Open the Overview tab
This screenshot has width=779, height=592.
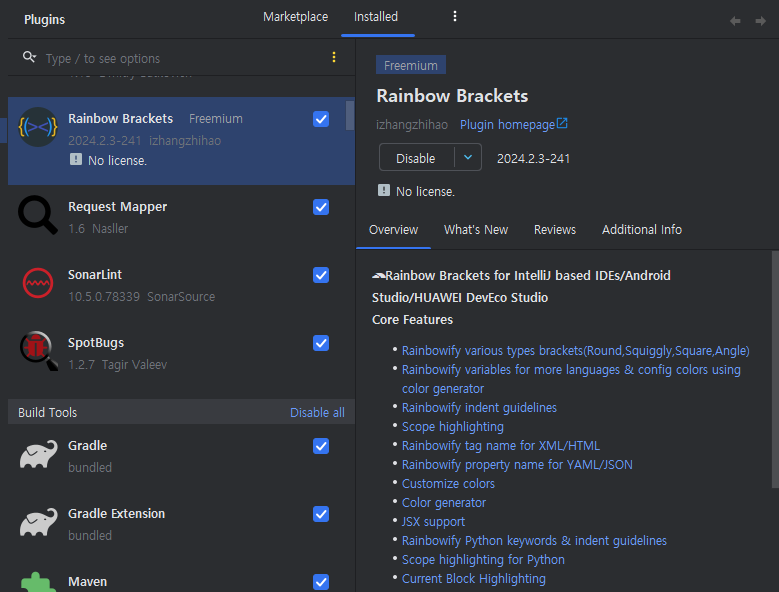pyautogui.click(x=393, y=229)
